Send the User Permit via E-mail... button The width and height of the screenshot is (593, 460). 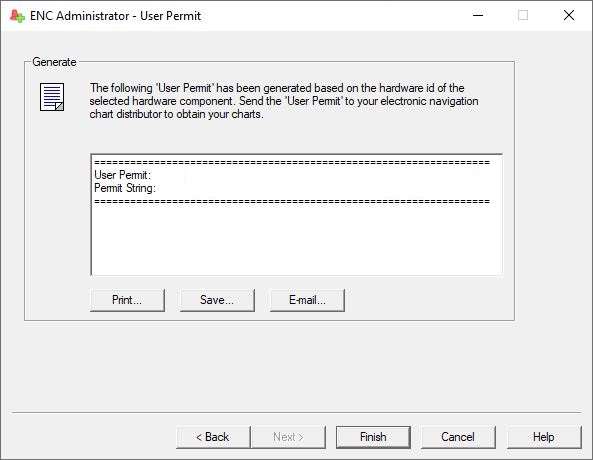(307, 300)
